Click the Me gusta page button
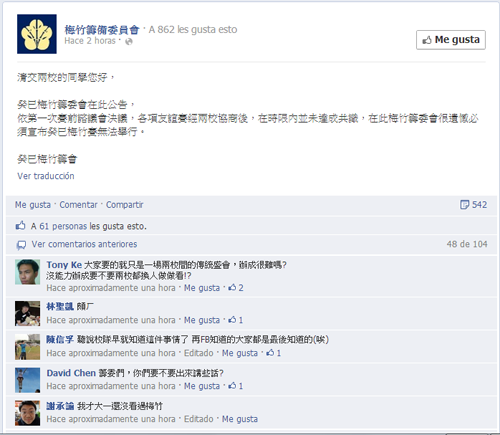This screenshot has width=500, height=435. 451,40
